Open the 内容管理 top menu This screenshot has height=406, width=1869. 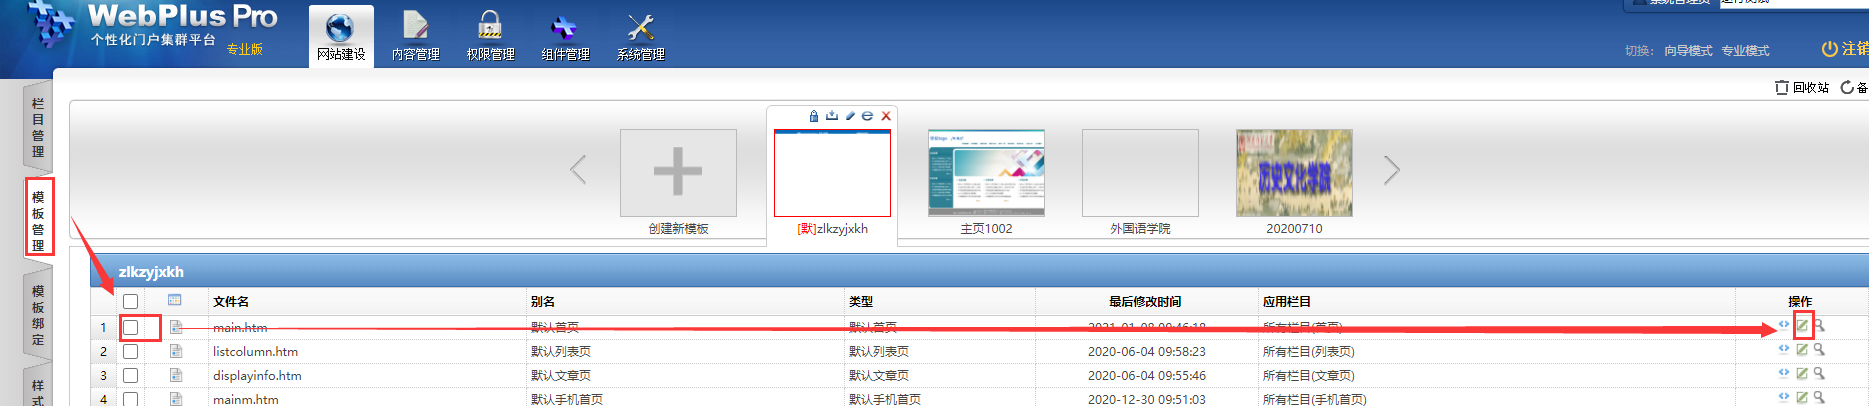(x=416, y=37)
